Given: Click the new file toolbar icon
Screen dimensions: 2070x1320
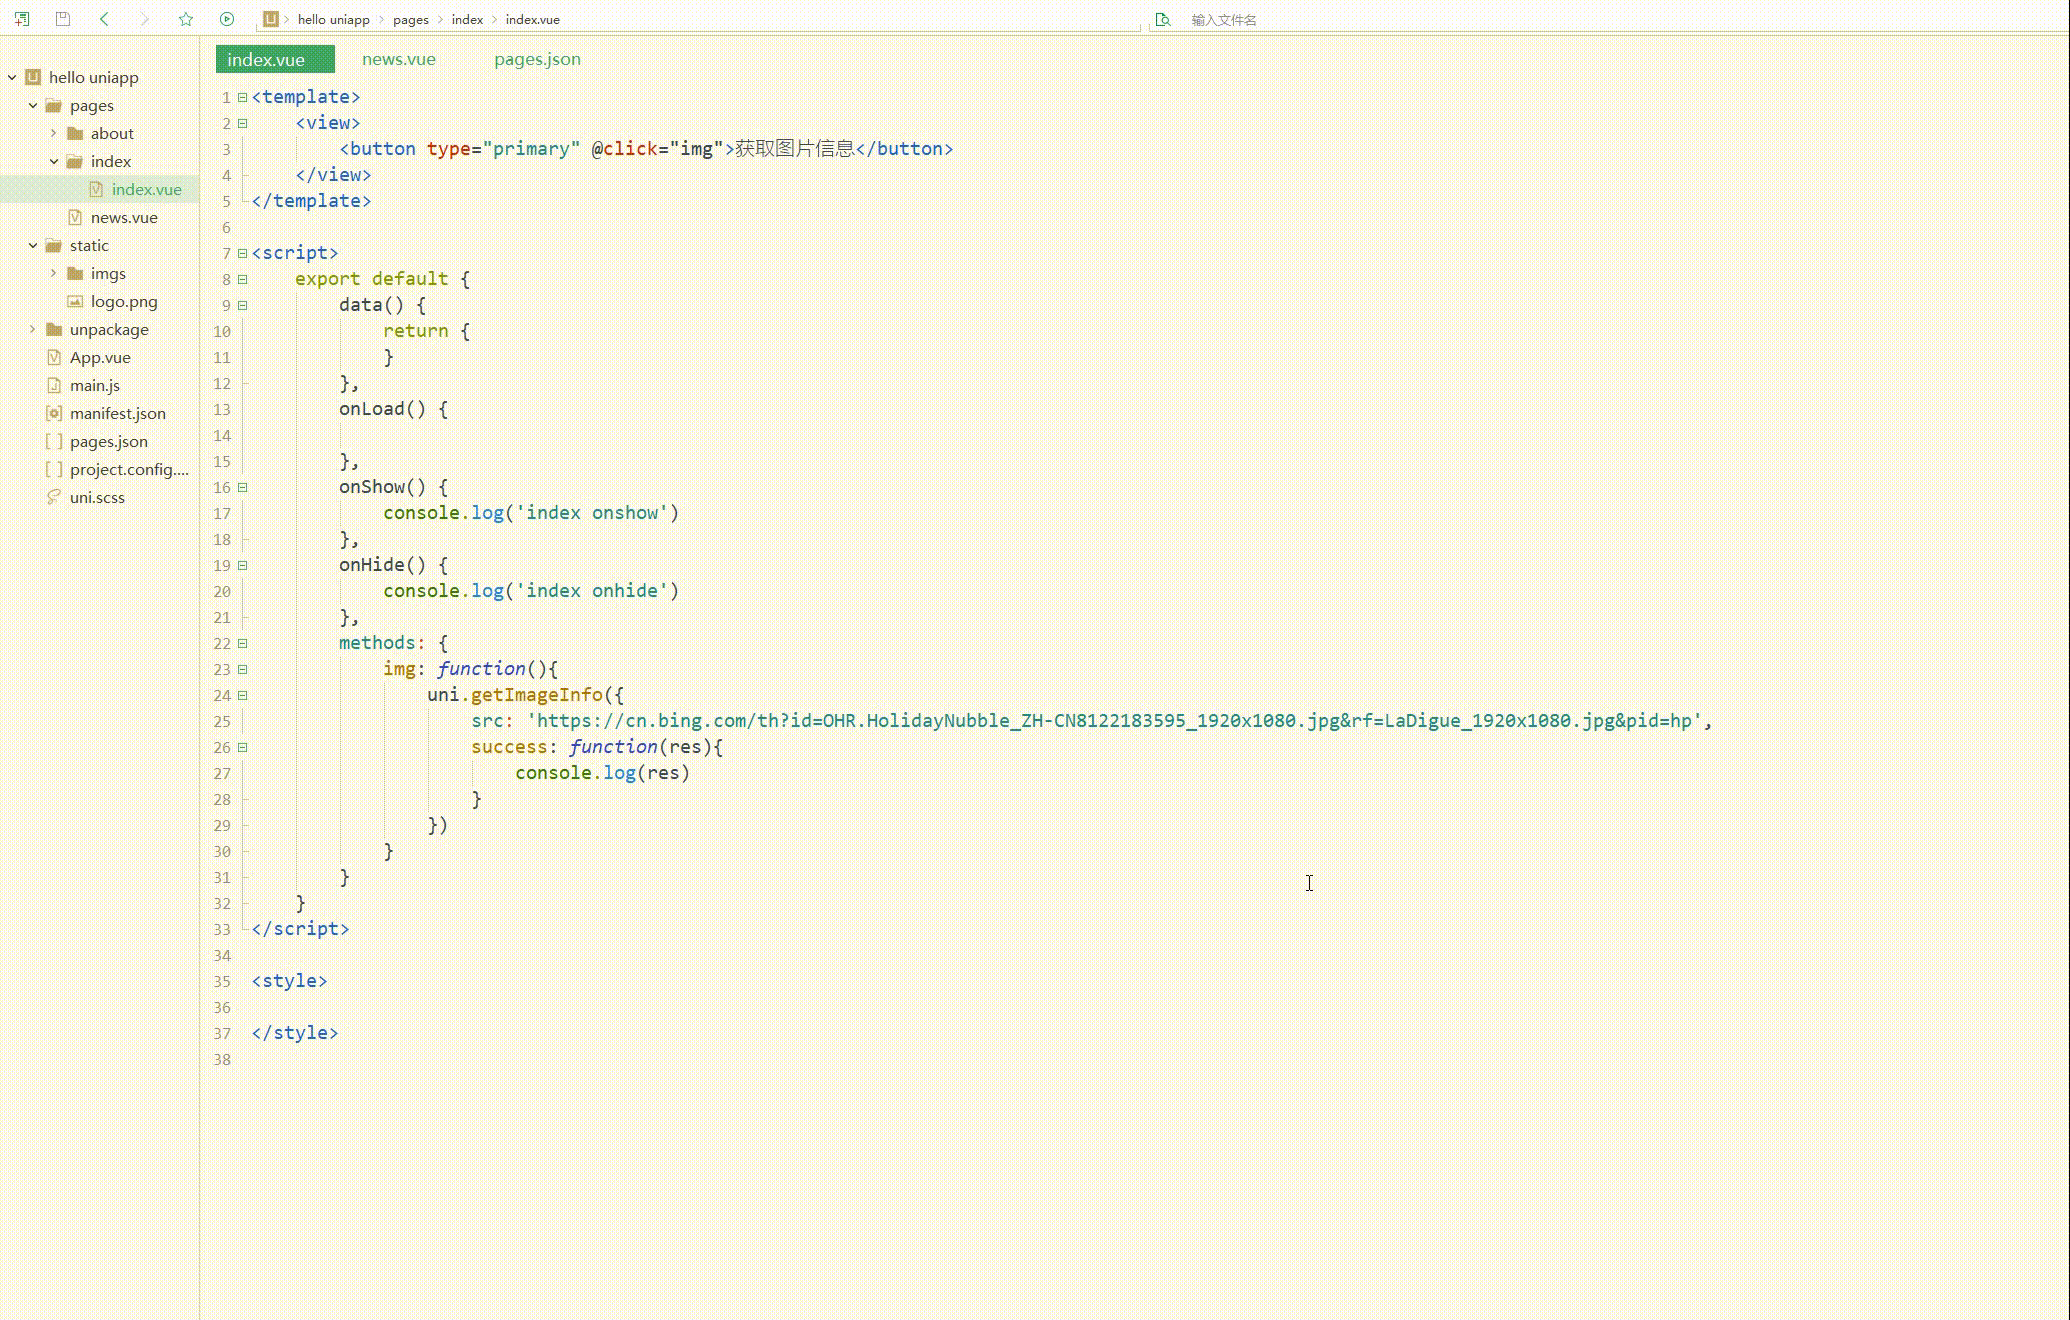Looking at the screenshot, I should [x=22, y=19].
